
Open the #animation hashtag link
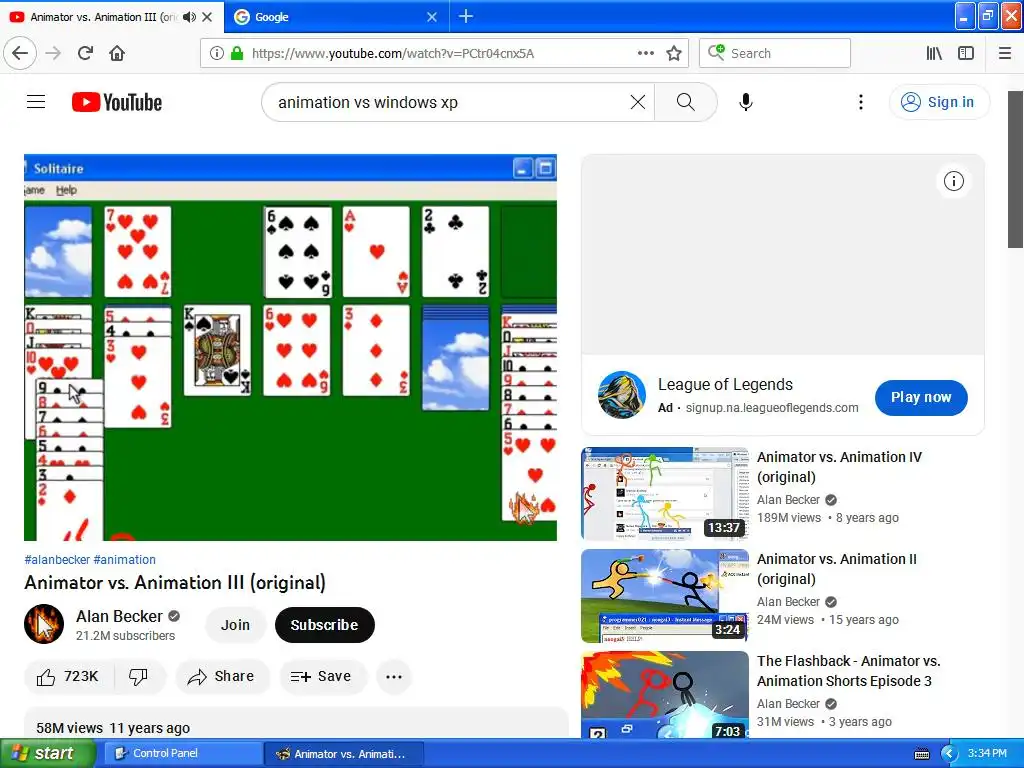[x=125, y=560]
